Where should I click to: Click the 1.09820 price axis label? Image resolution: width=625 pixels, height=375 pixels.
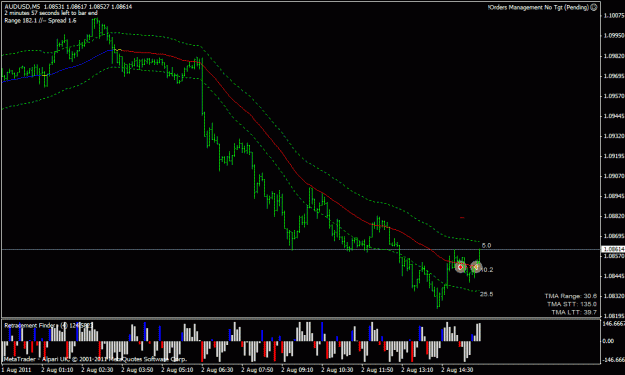tap(614, 56)
